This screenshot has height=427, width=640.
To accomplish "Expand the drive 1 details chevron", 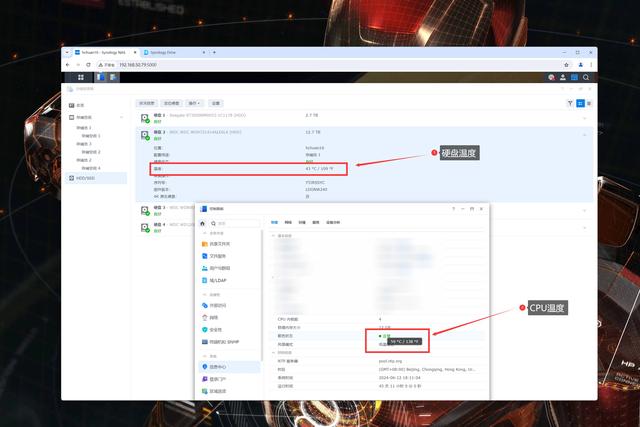I will pyautogui.click(x=584, y=118).
